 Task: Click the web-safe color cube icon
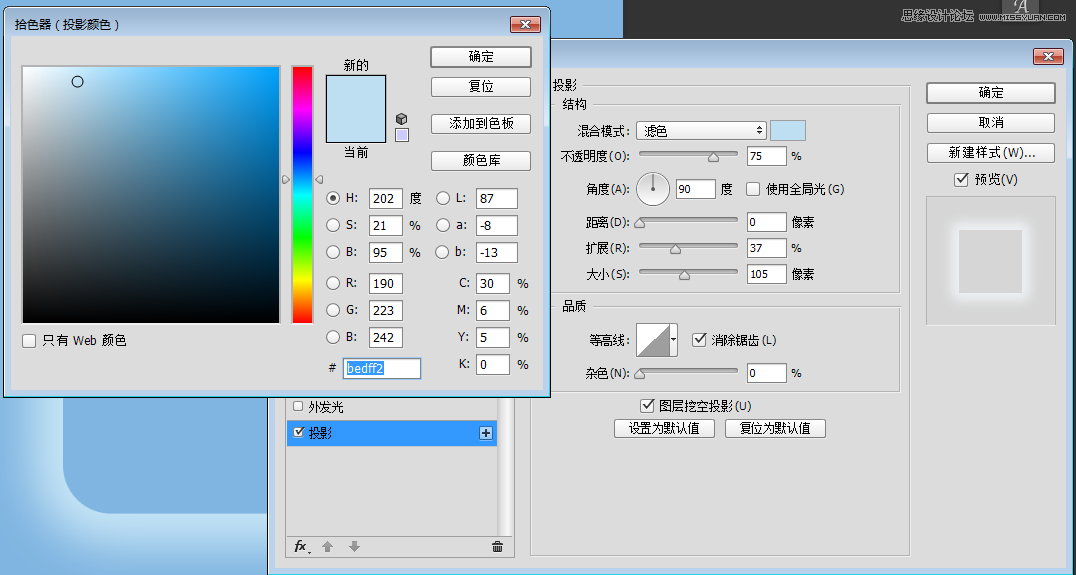click(x=401, y=118)
